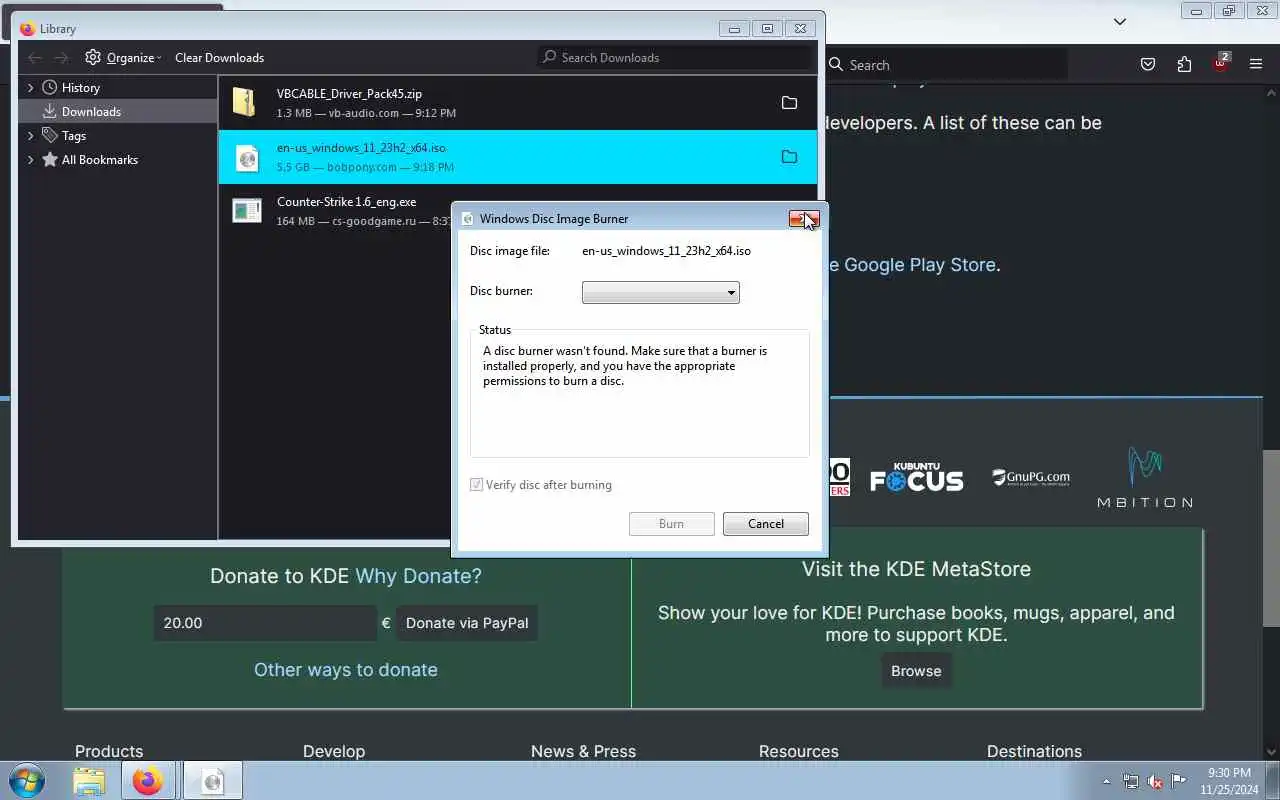1280x800 pixels.
Task: Open the list all tabs chevron
Action: tap(1120, 21)
